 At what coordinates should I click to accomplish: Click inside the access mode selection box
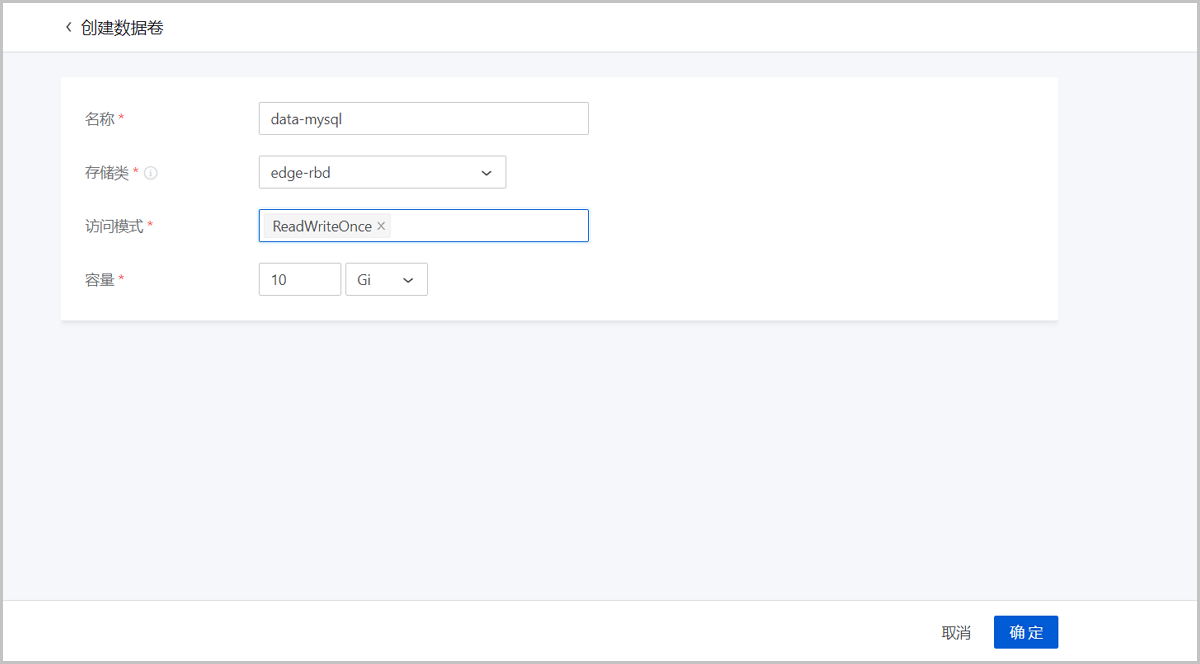click(x=480, y=225)
